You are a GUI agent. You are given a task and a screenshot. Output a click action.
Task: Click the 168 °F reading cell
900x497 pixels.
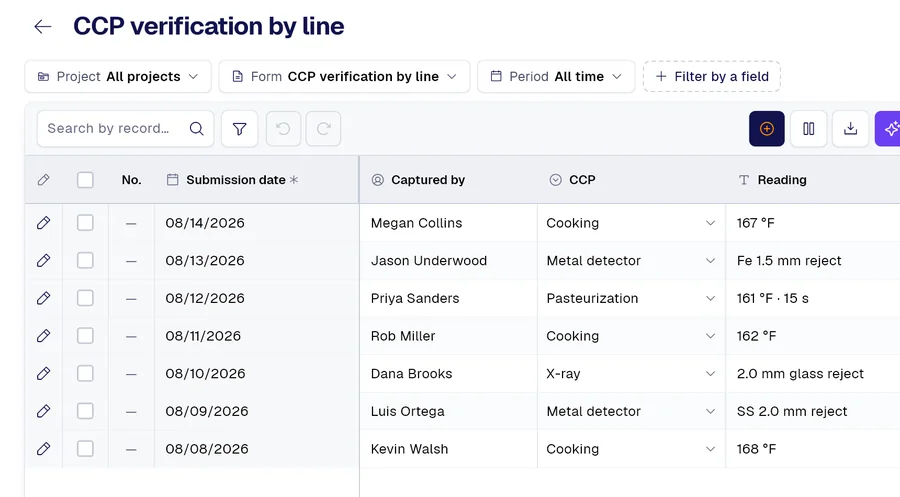click(813, 449)
